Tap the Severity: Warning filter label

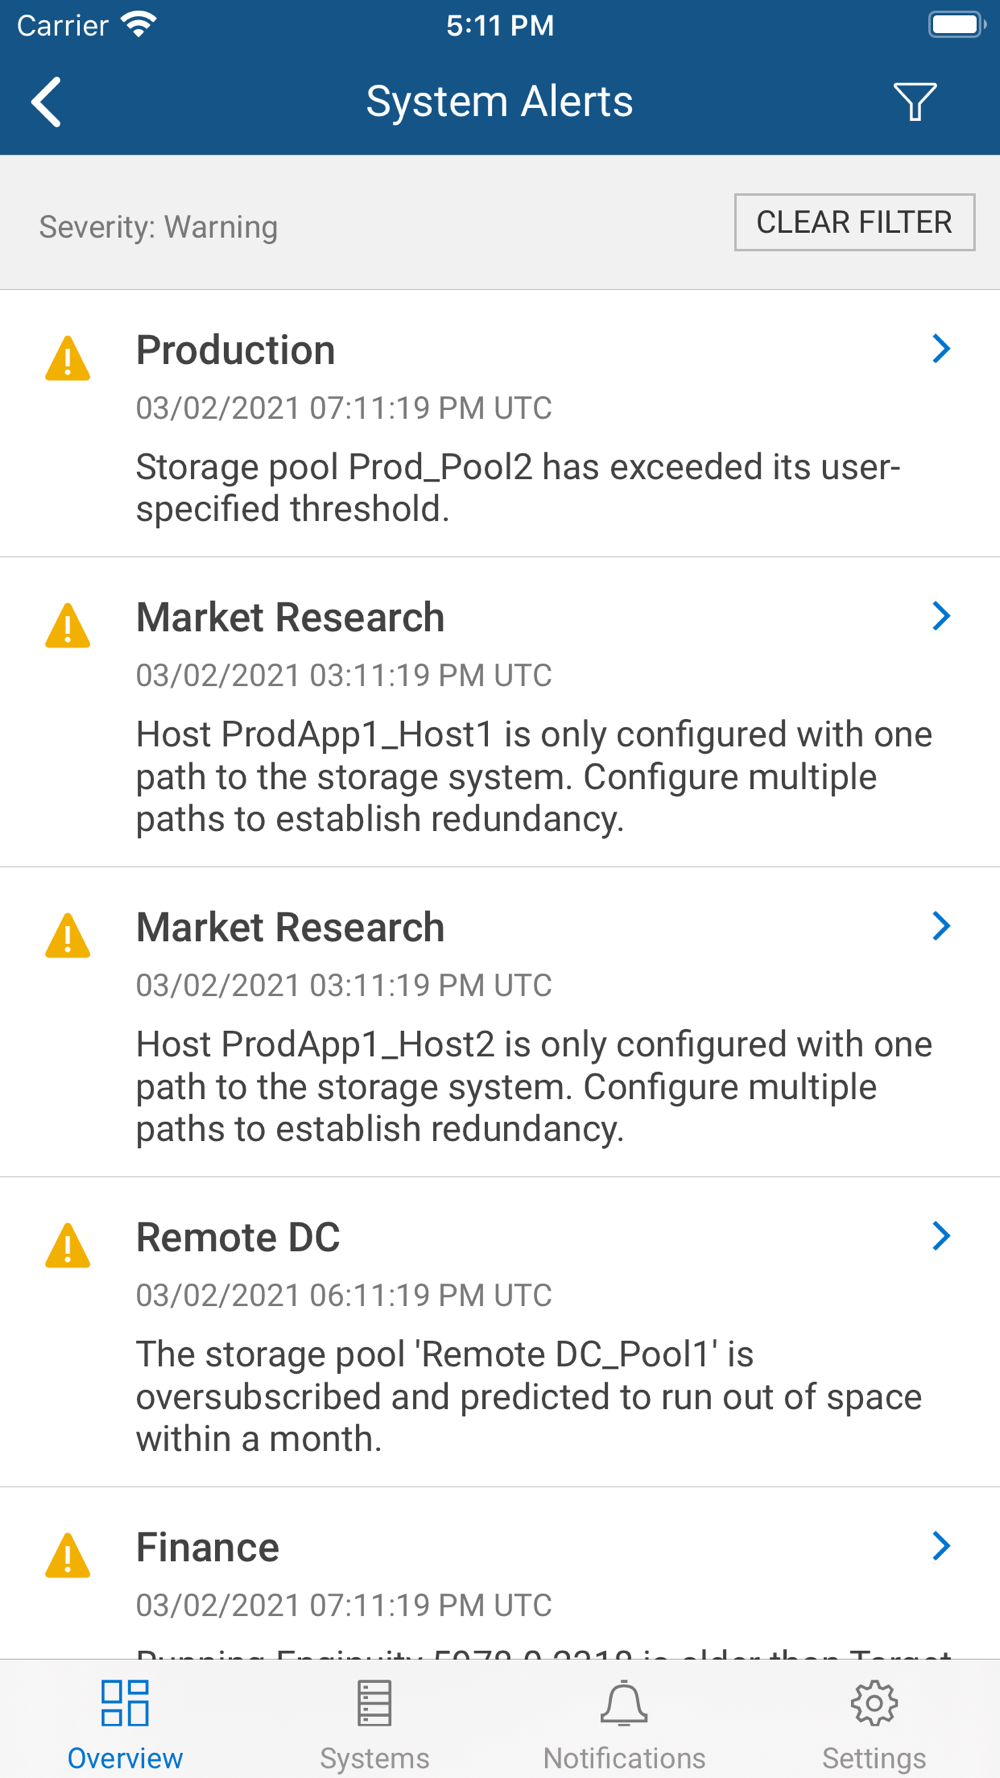point(158,227)
